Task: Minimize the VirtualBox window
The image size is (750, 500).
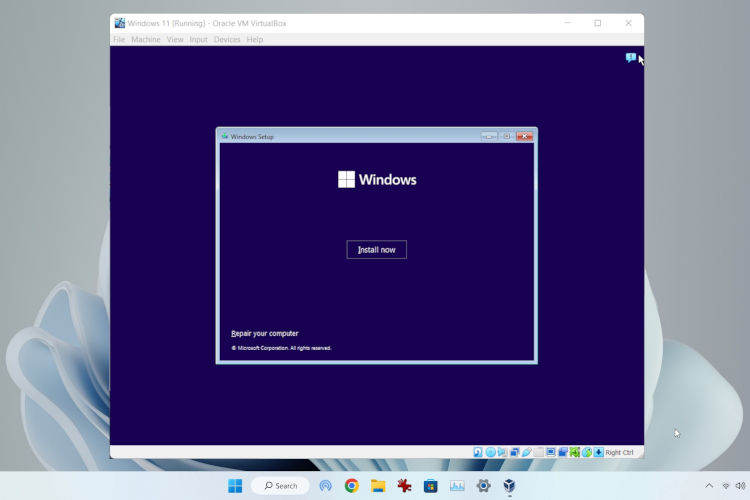Action: pos(567,23)
